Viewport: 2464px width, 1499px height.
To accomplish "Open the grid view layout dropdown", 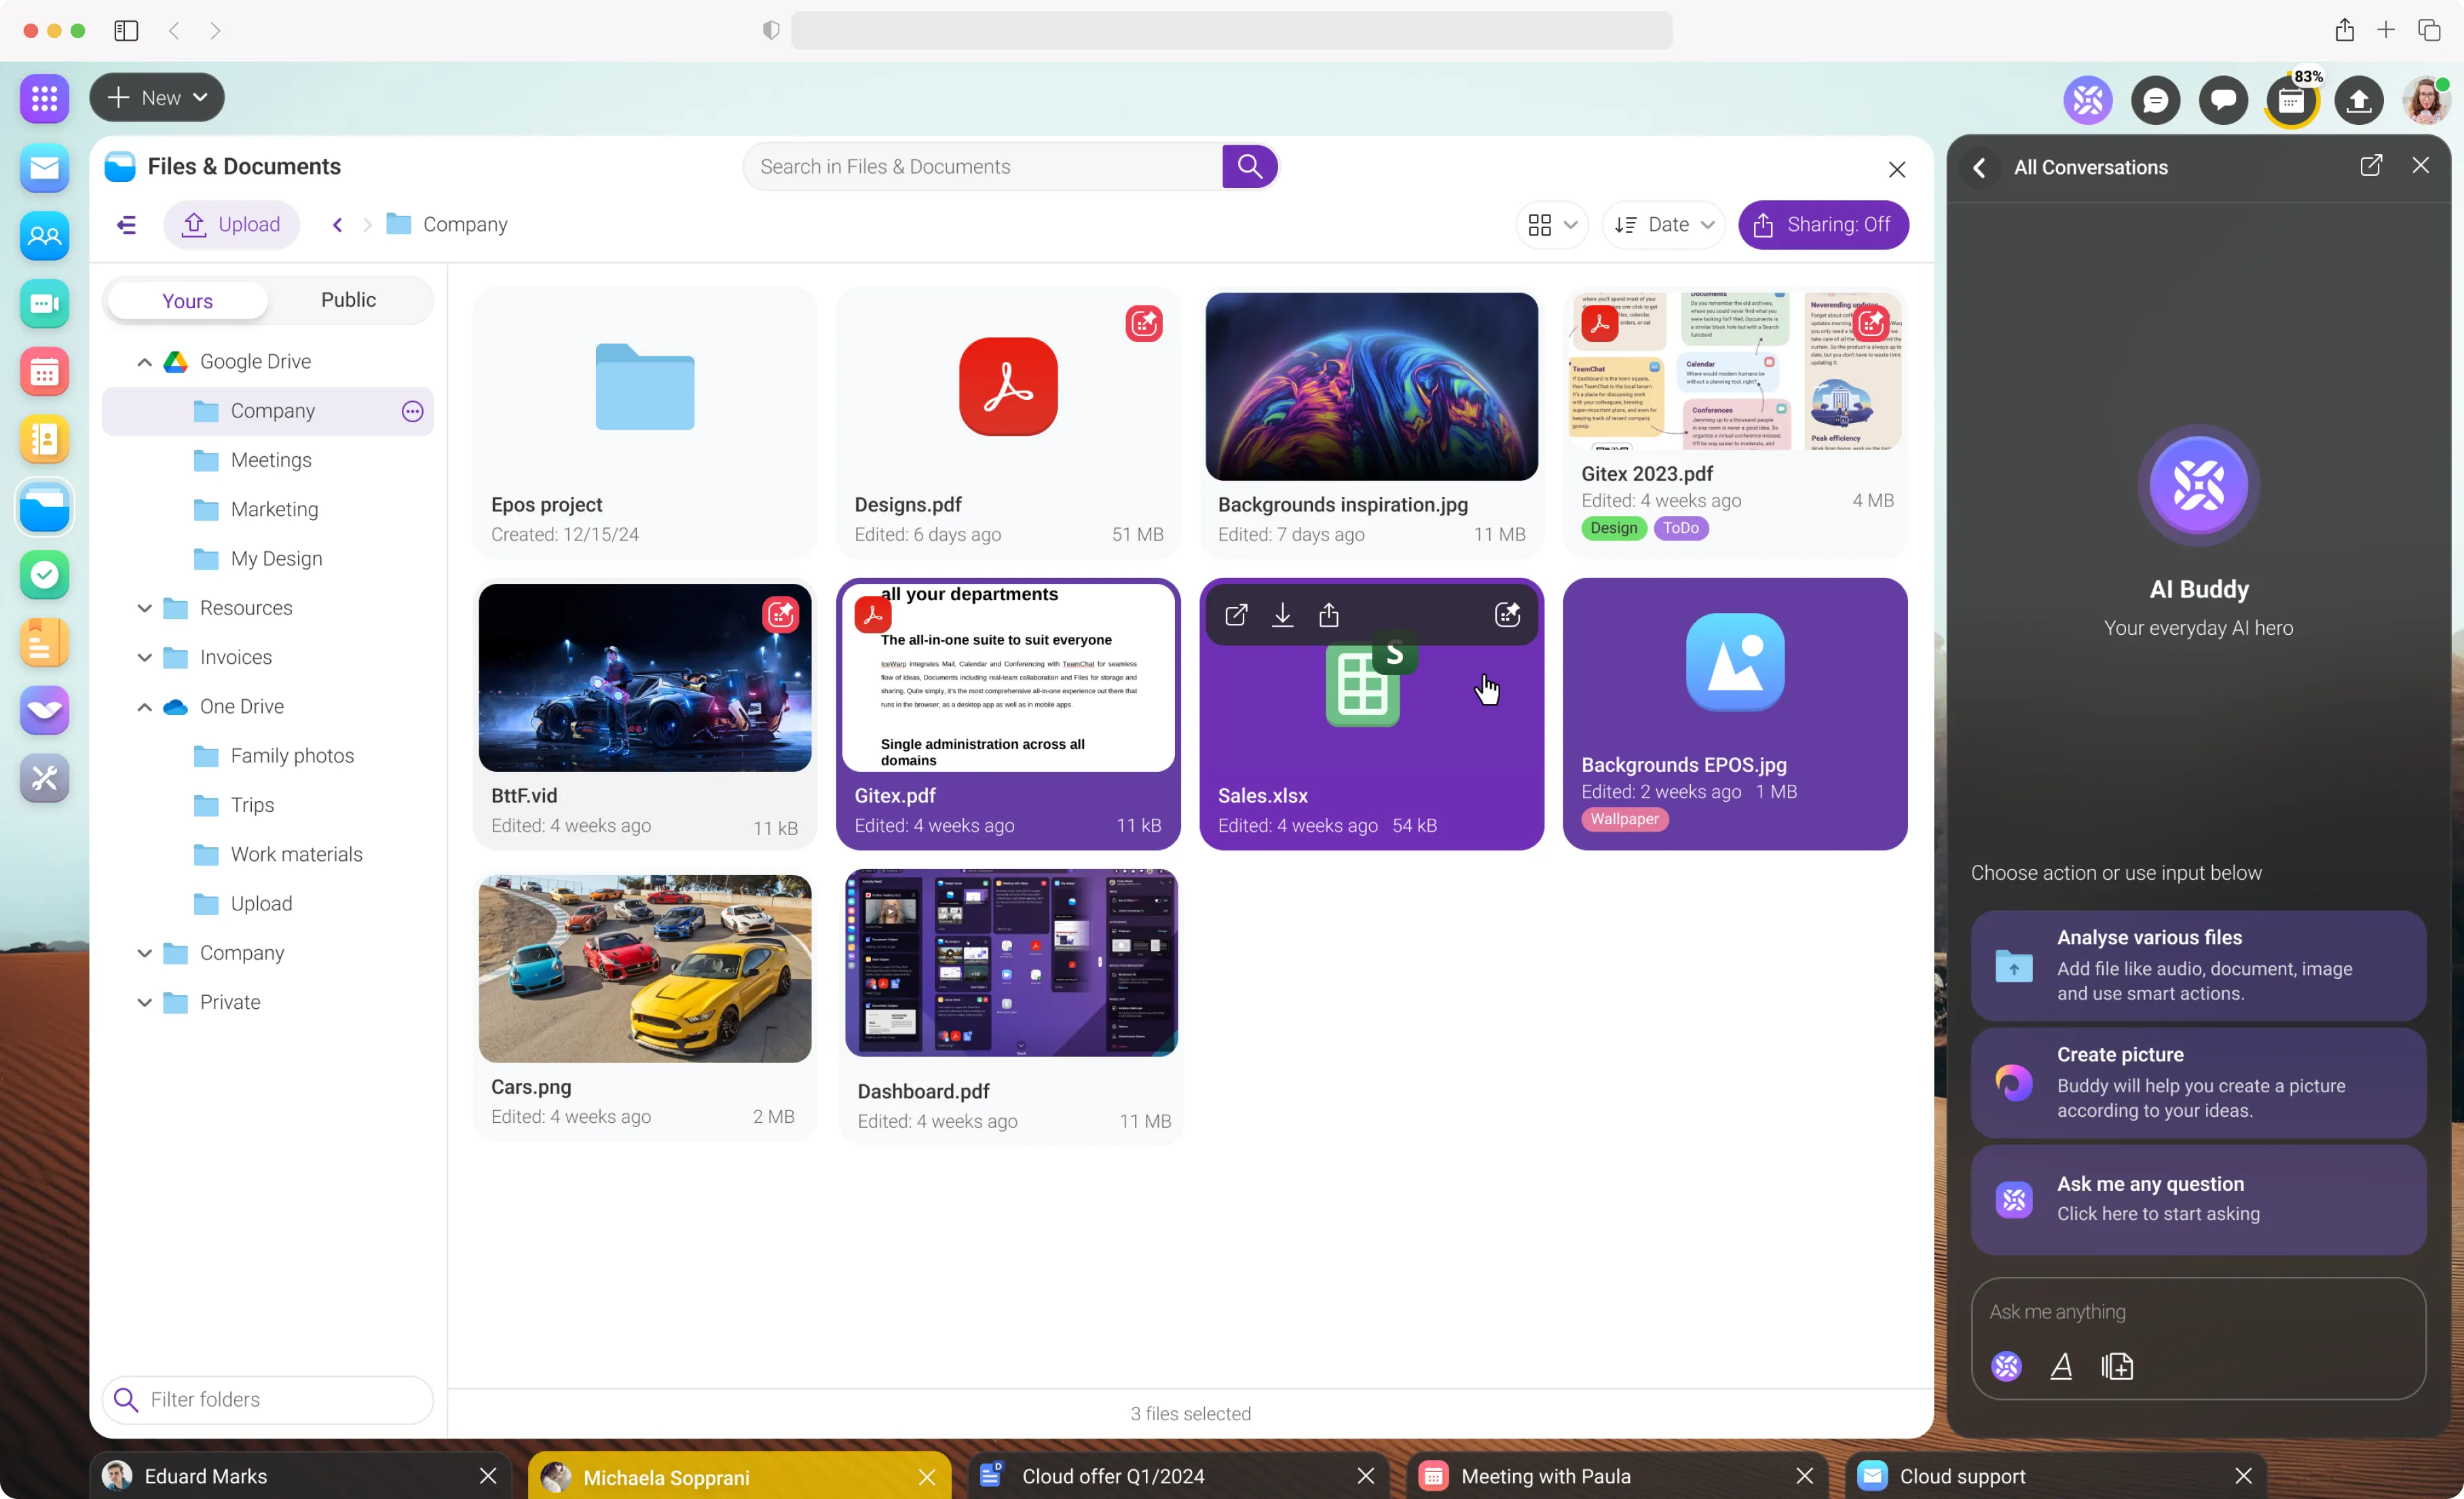I will tap(1552, 225).
